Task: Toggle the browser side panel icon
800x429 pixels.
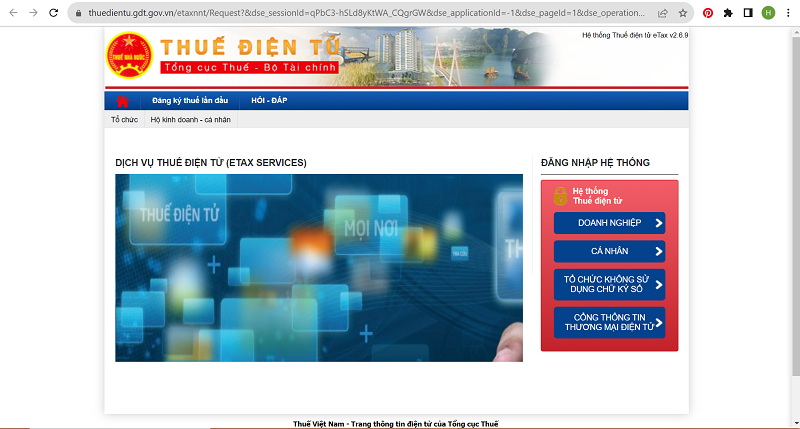Action: click(748, 13)
